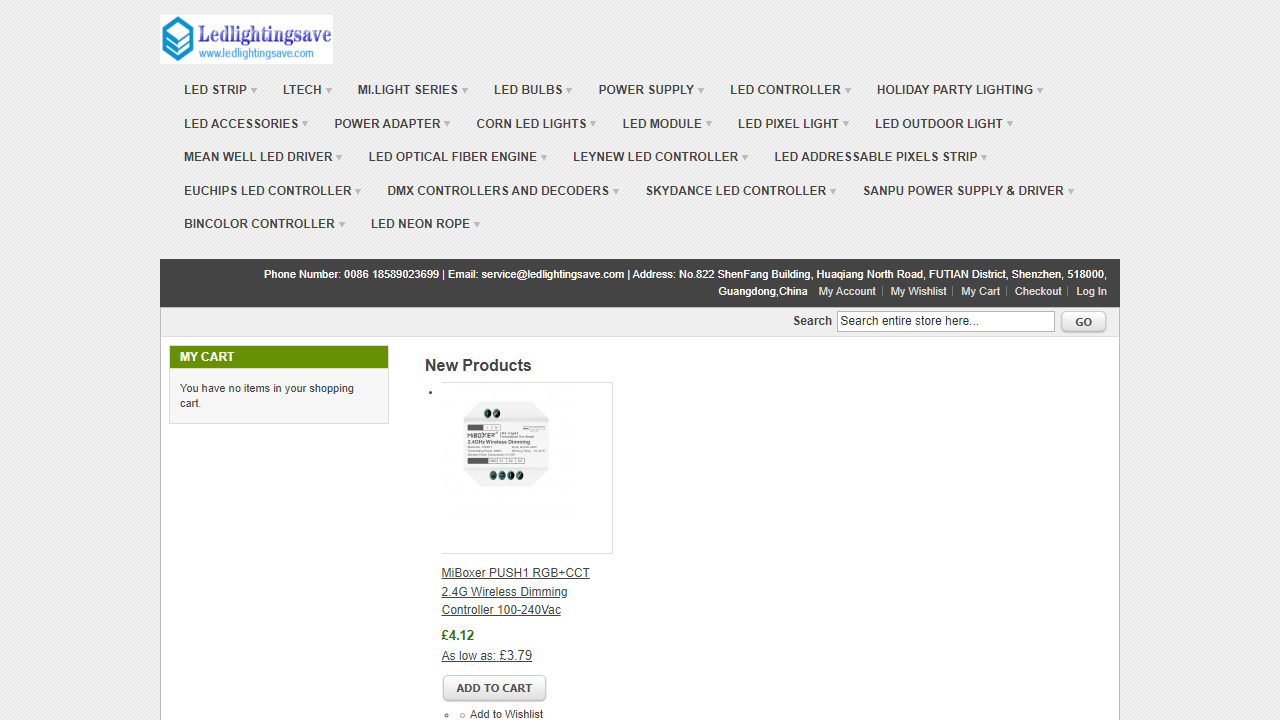Open MiBoxer PUSH1 RGB+CCT product title link
Viewport: 1280px width, 720px height.
coord(516,591)
